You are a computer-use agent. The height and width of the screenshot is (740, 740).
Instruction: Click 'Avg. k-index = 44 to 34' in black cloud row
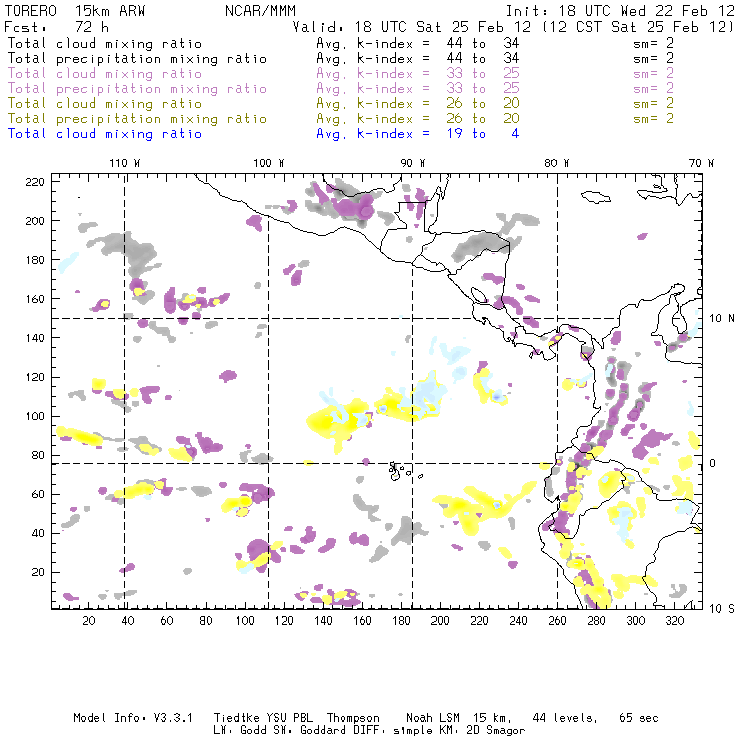click(x=418, y=44)
